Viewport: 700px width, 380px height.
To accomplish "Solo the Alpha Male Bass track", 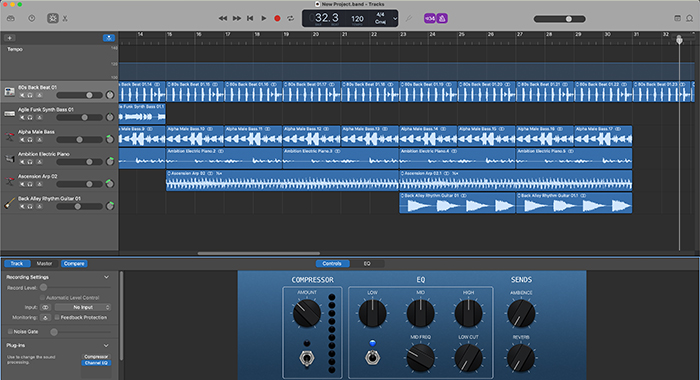I will point(30,140).
